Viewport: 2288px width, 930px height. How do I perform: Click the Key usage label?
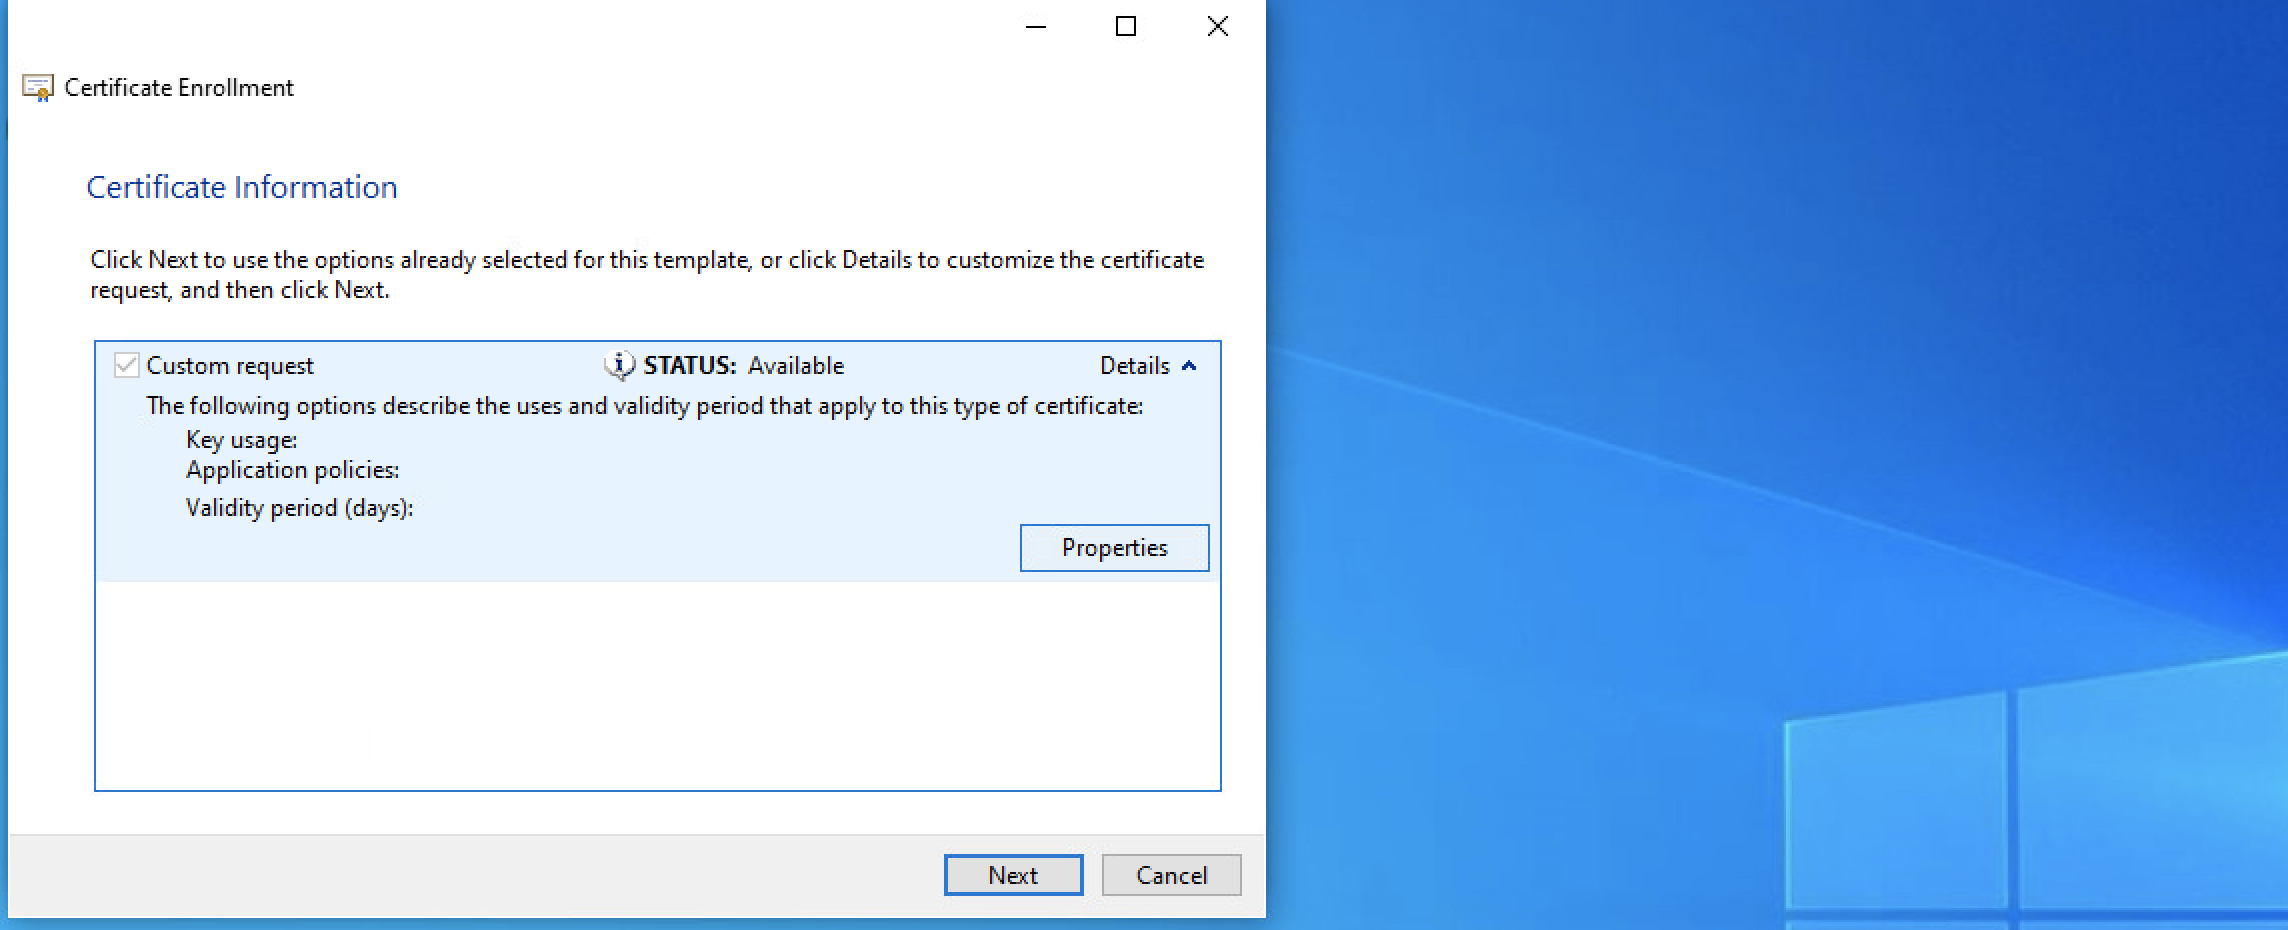[242, 440]
